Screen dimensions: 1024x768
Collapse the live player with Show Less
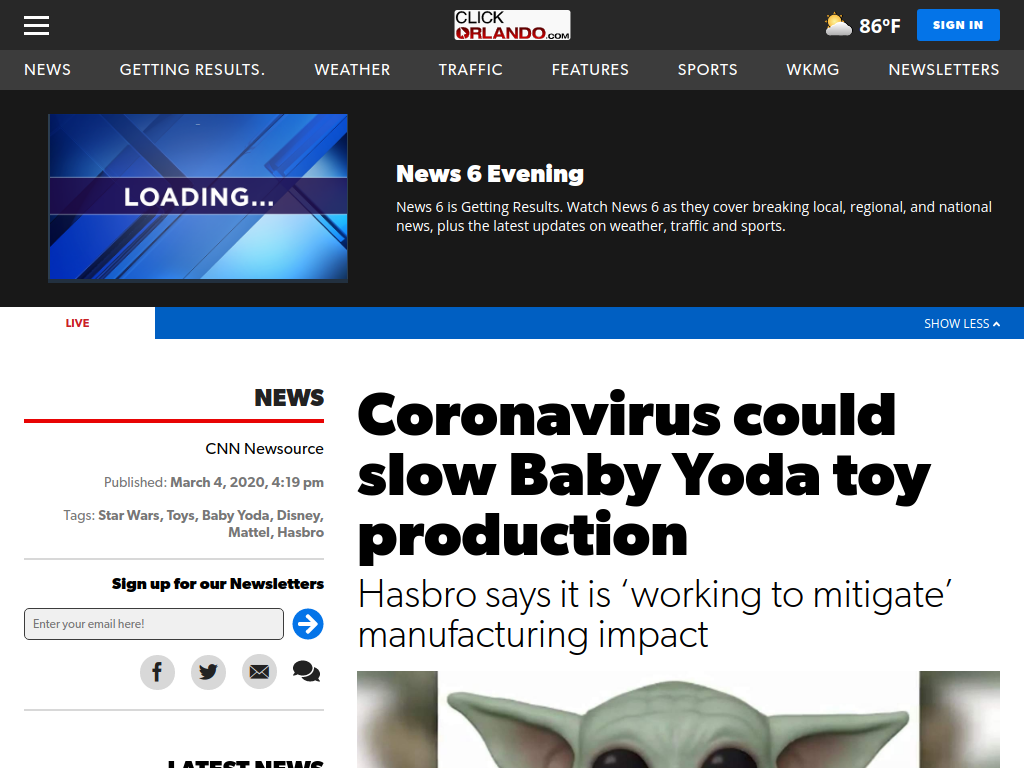pyautogui.click(x=962, y=323)
